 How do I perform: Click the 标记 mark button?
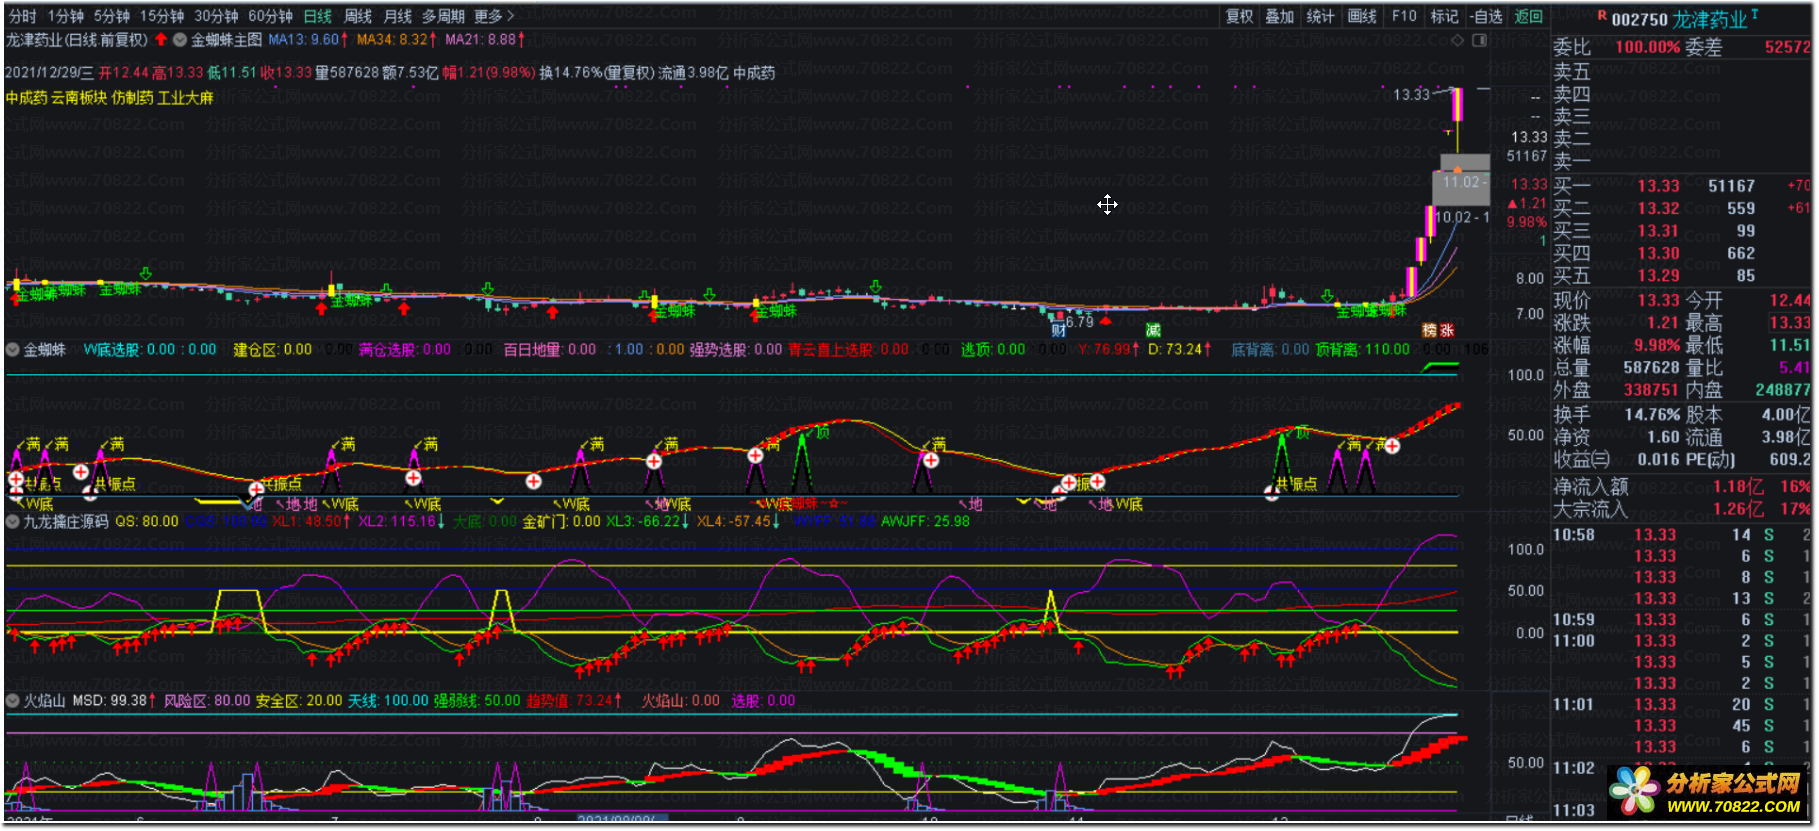(x=1444, y=16)
